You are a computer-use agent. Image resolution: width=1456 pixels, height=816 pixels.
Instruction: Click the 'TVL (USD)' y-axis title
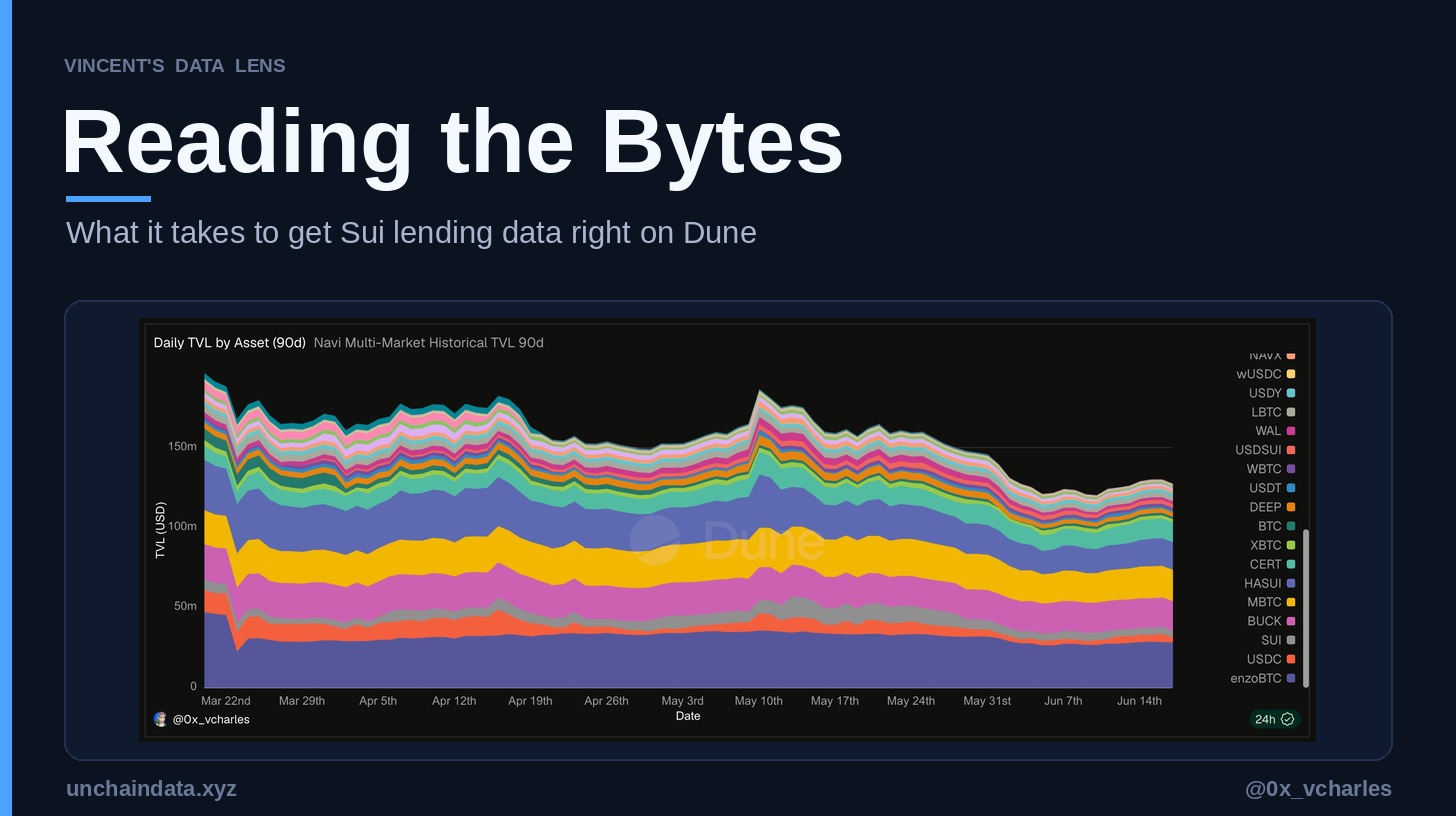coord(160,530)
